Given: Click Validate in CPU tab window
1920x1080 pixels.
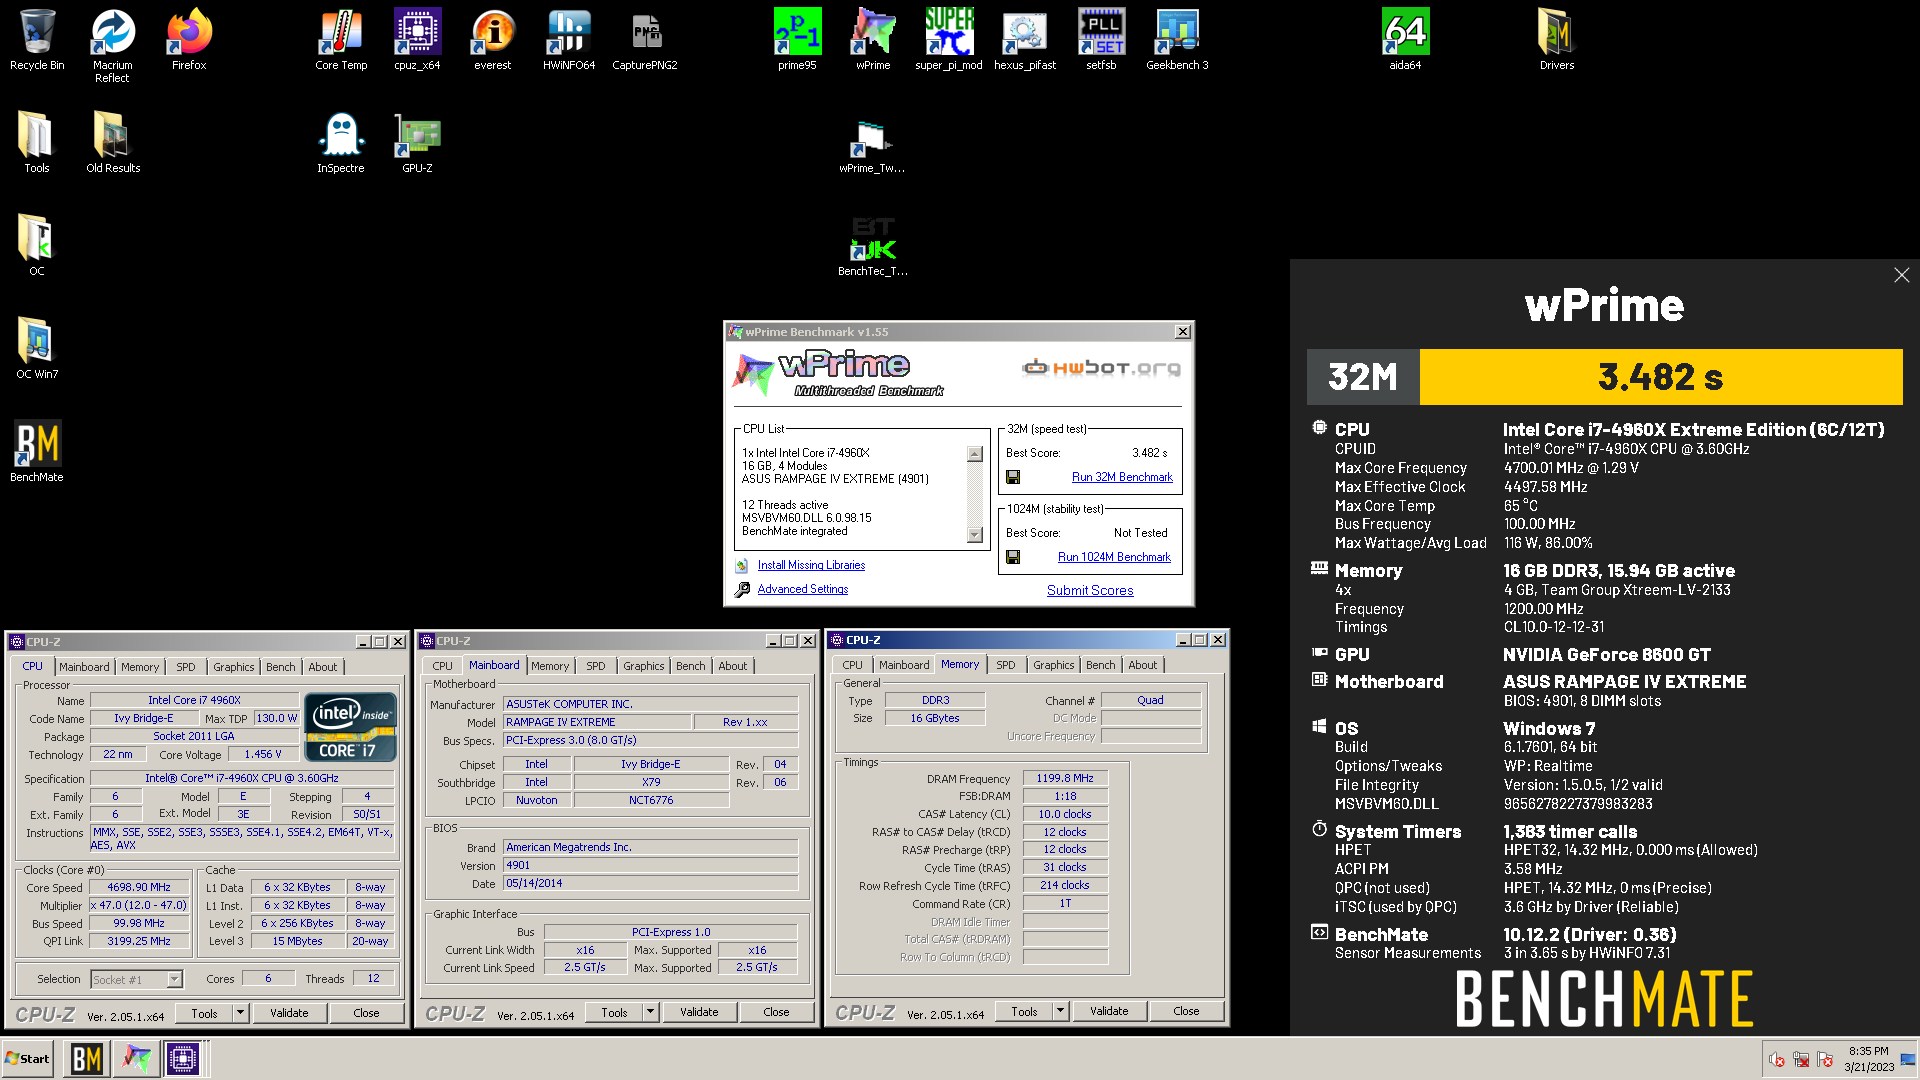Looking at the screenshot, I should (289, 1013).
